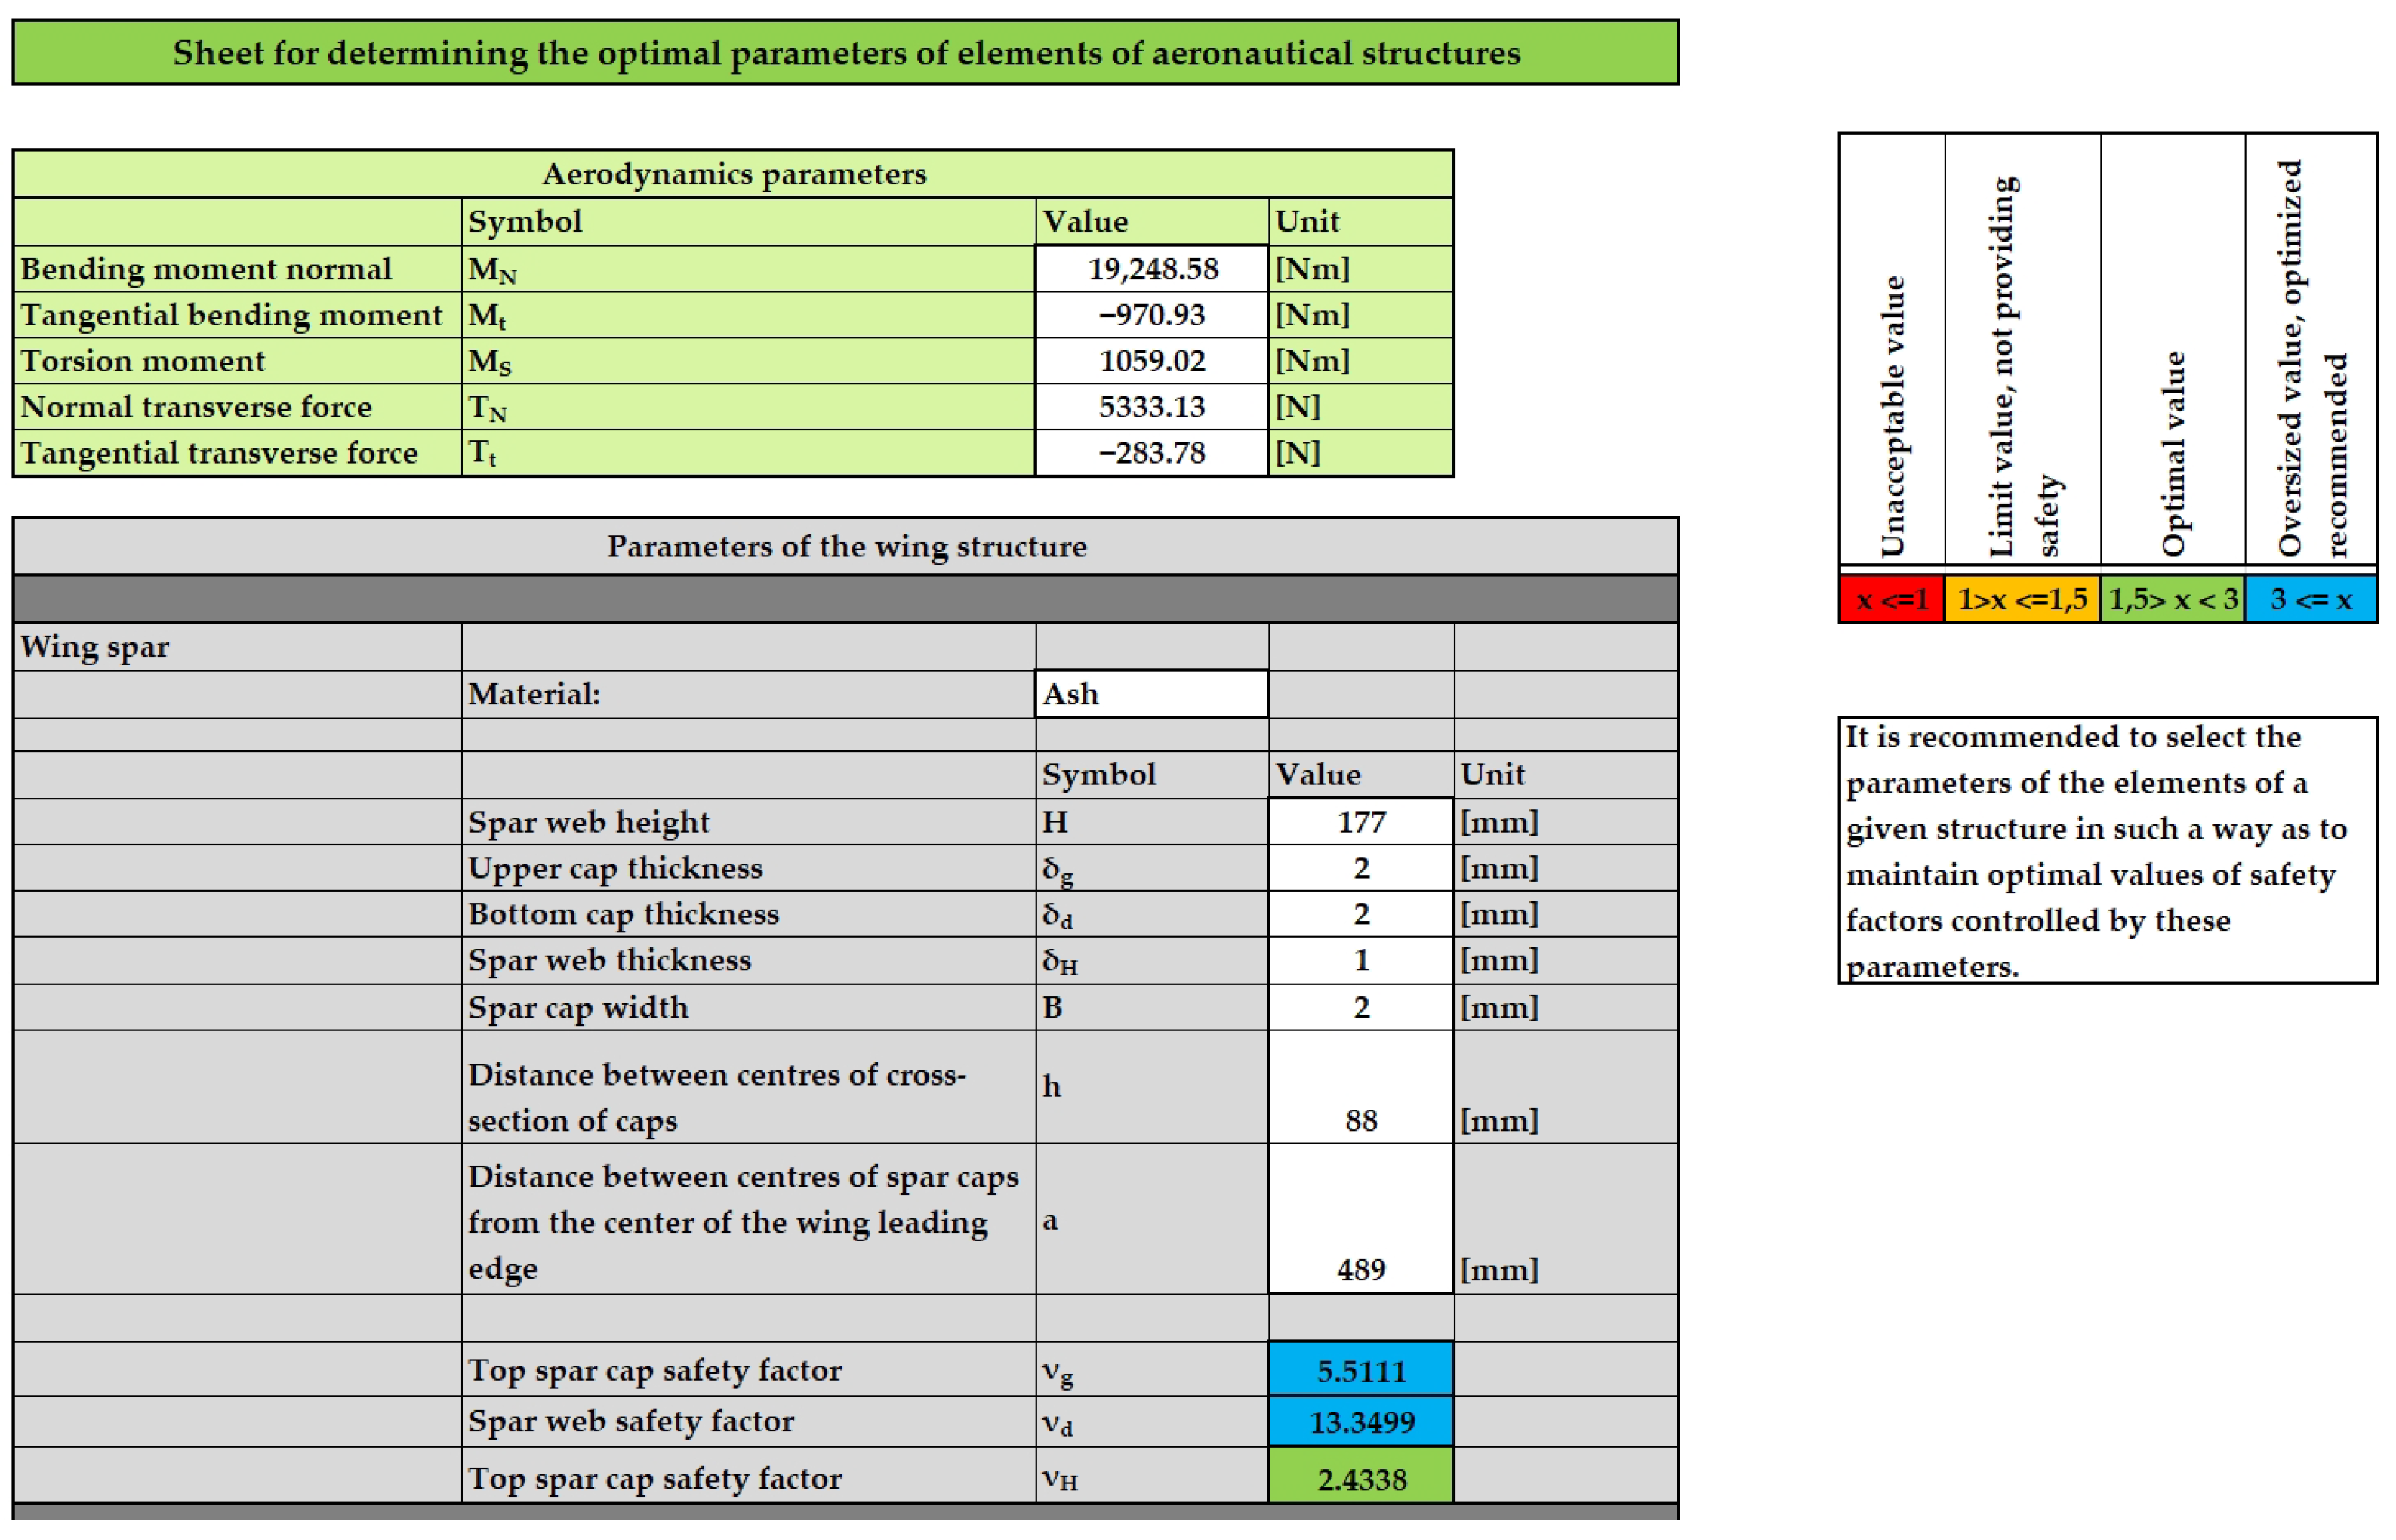Click the green safety factor cell 2.4338
Viewport: 2396px width, 1540px height.
click(x=1360, y=1478)
